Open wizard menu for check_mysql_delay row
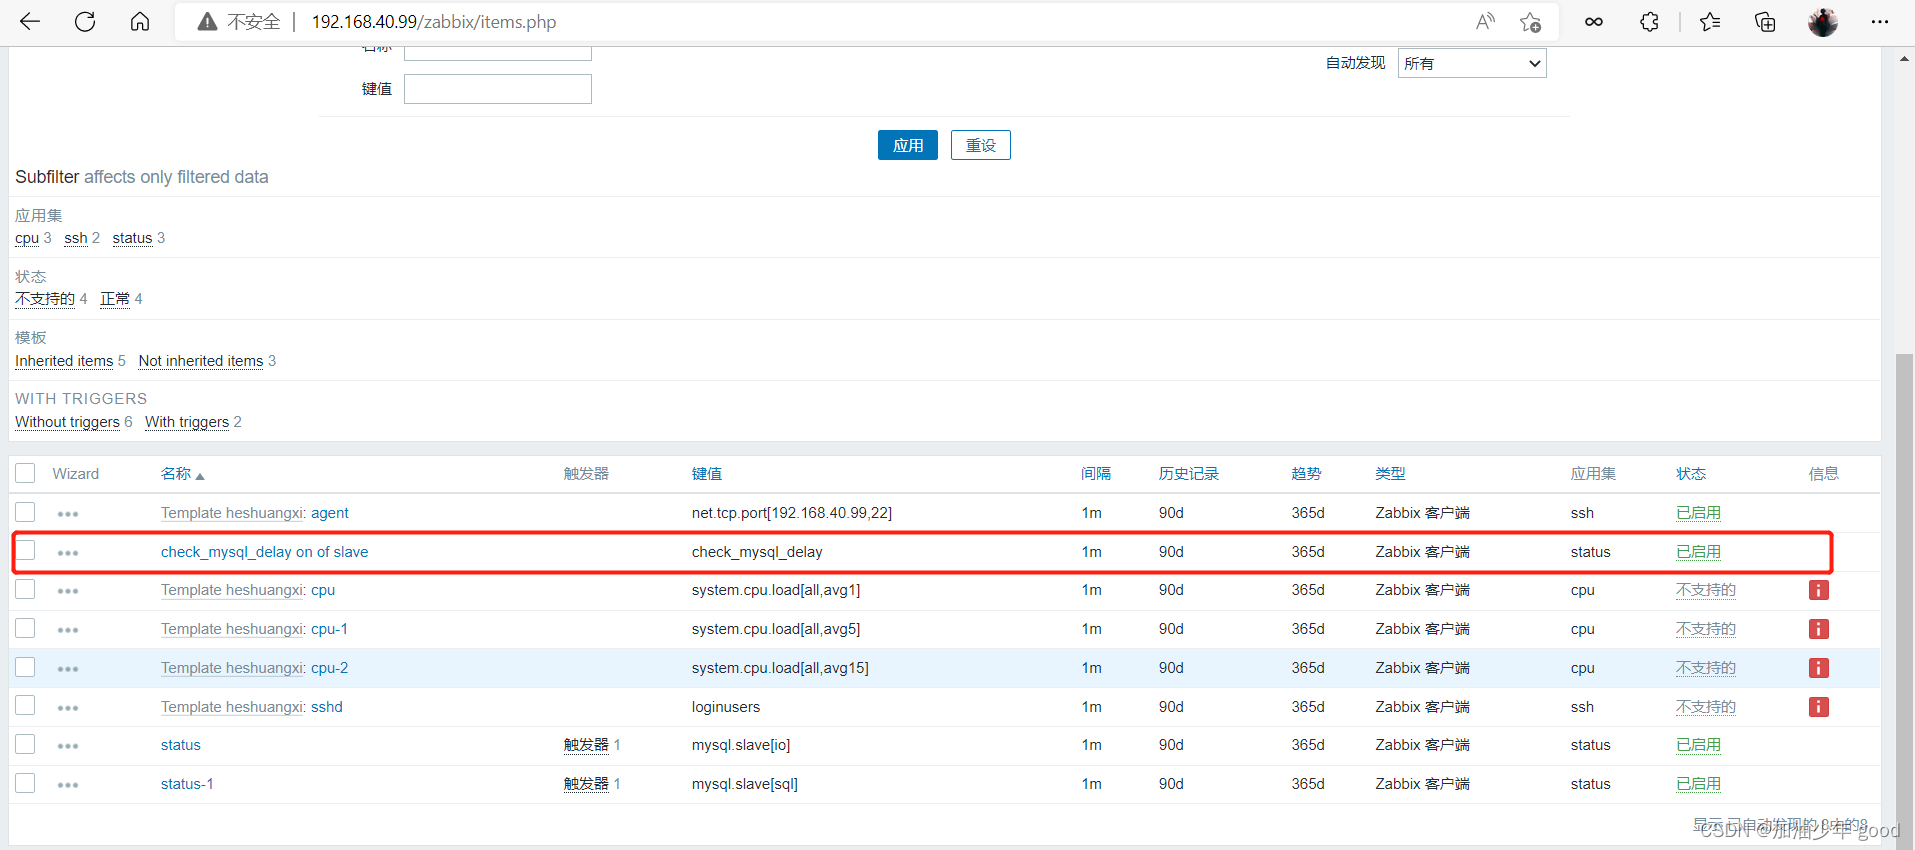 point(68,553)
